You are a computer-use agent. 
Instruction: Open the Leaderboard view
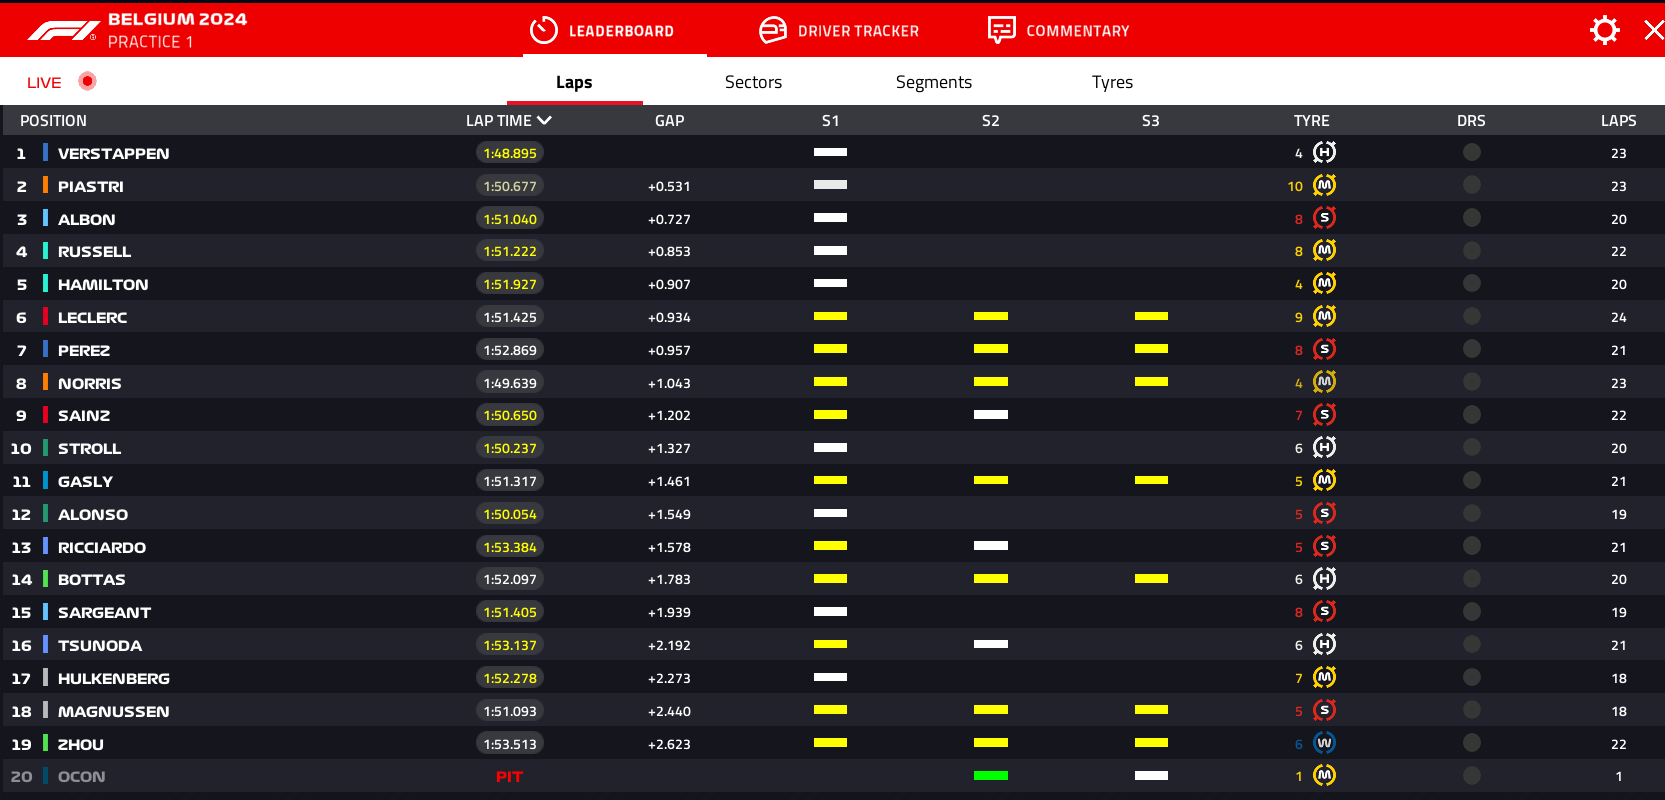602,31
